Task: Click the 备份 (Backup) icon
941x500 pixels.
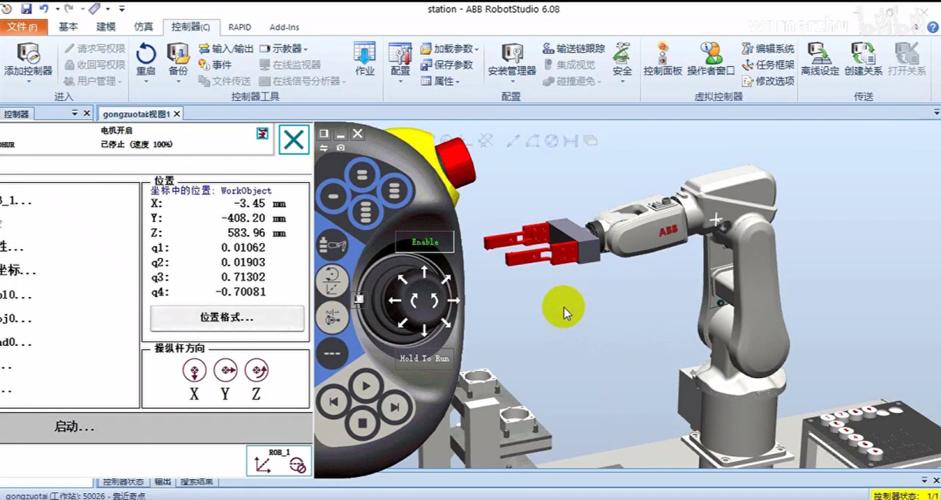Action: 178,54
